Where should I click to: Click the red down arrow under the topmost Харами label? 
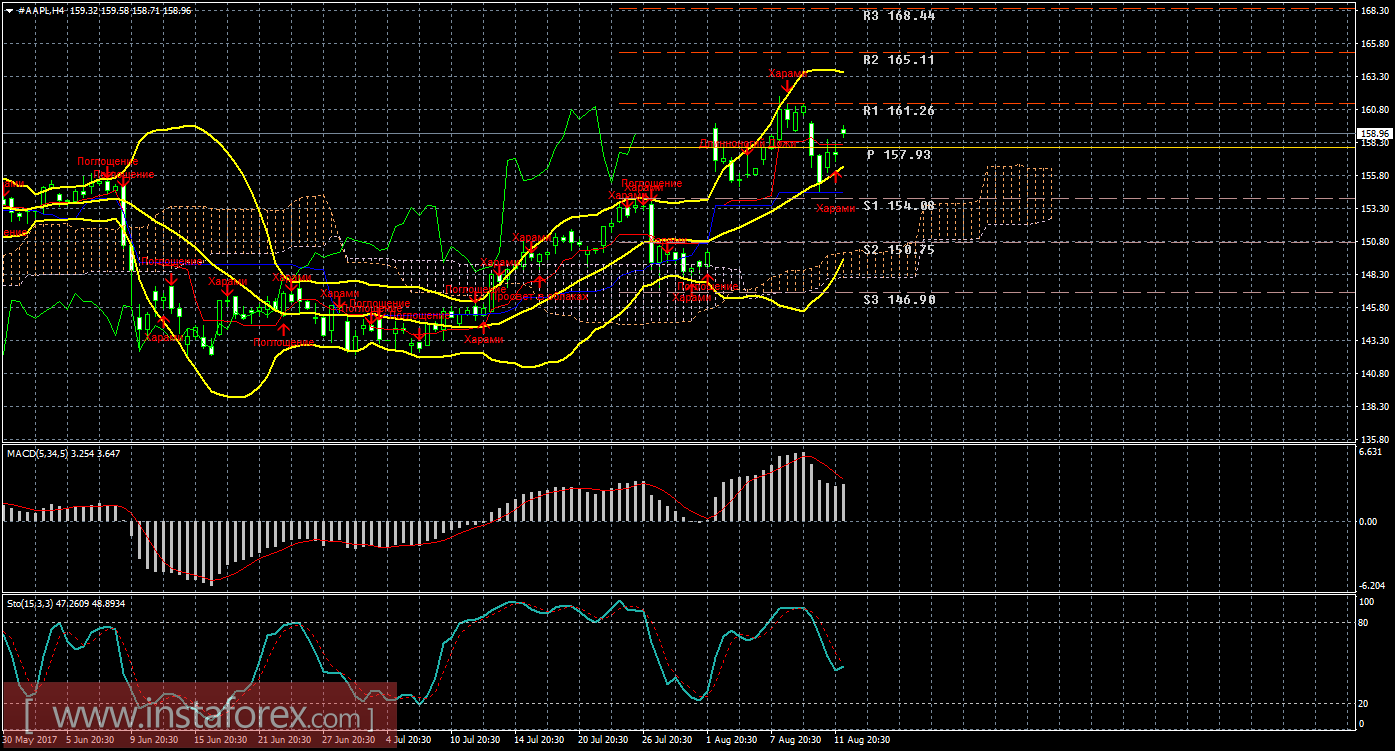pos(788,88)
